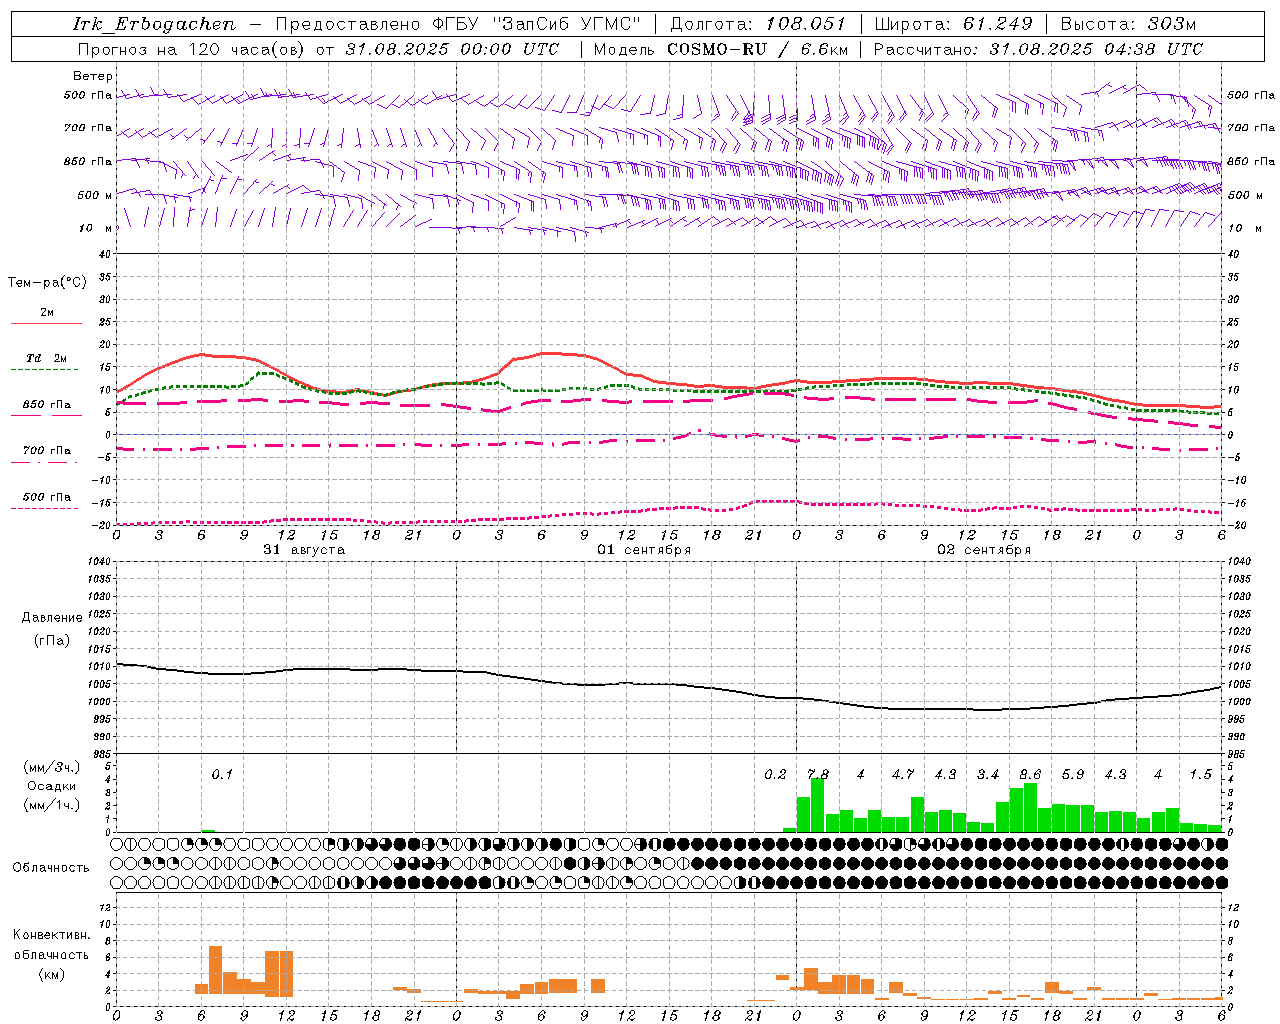Screen dimensions: 1280x1024
Task: Click the model label COSMO-RU / 6.6км
Action: pyautogui.click(x=757, y=49)
